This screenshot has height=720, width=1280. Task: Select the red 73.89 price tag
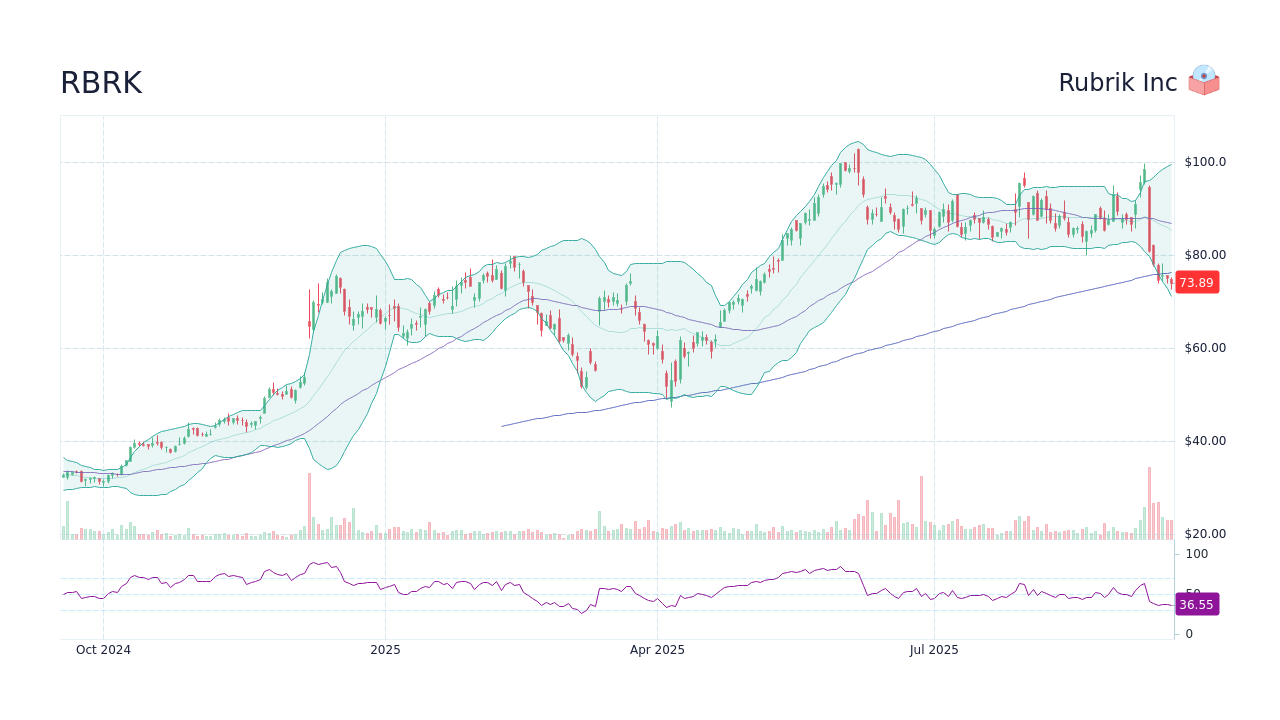pos(1197,282)
